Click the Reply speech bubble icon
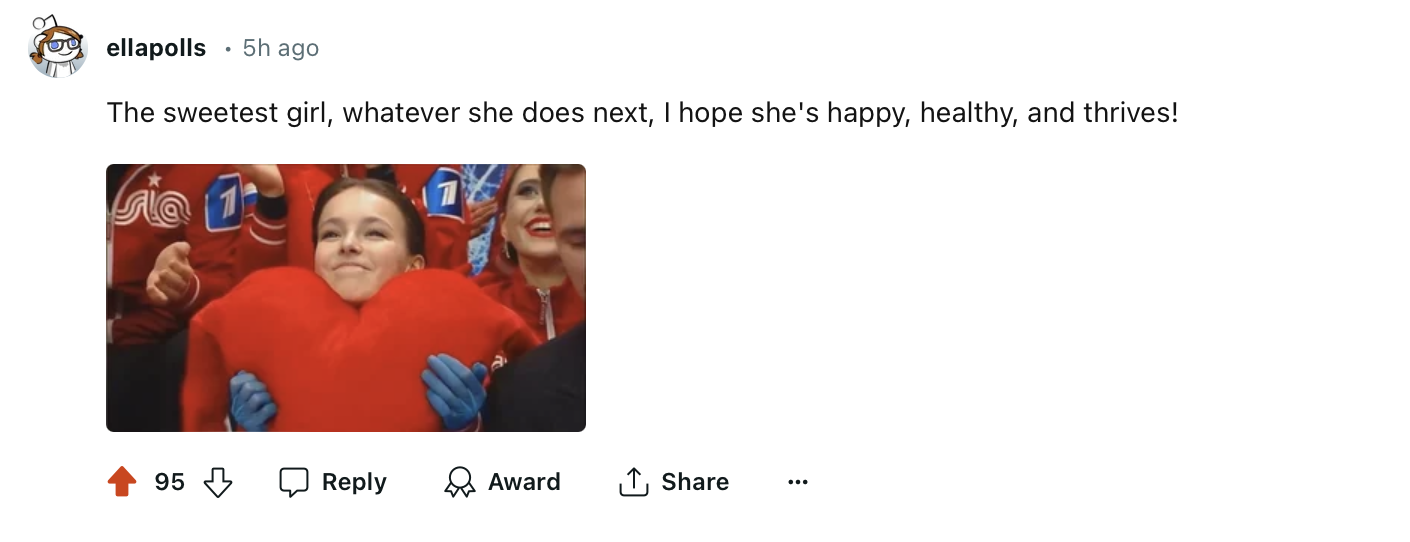This screenshot has width=1410, height=542. 294,482
